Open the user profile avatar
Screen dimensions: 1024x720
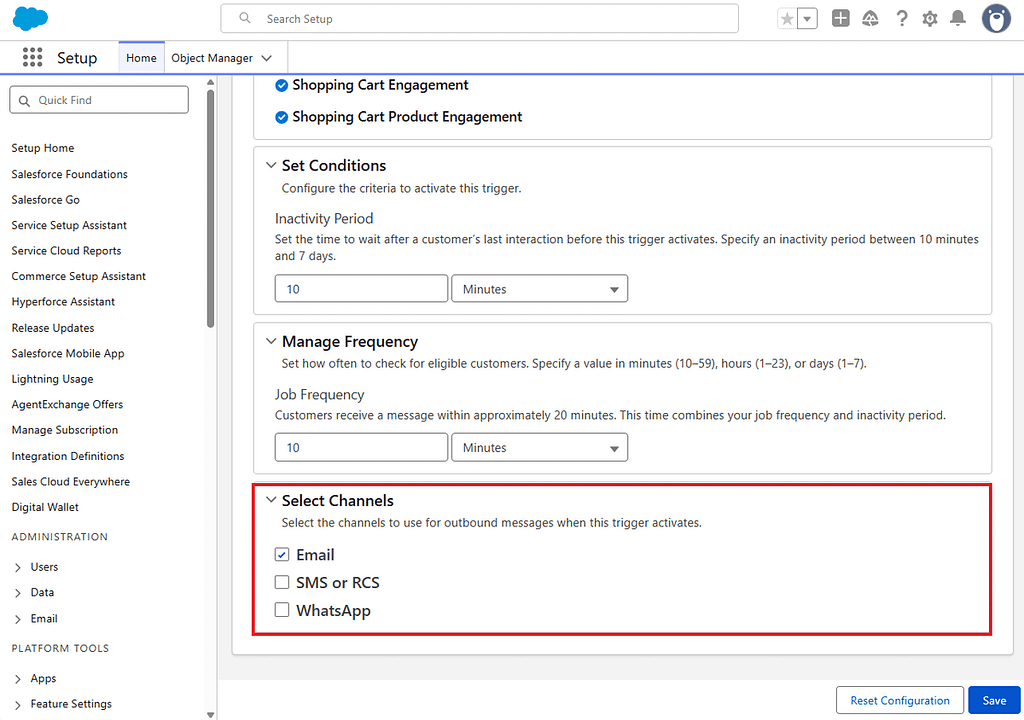(x=996, y=18)
